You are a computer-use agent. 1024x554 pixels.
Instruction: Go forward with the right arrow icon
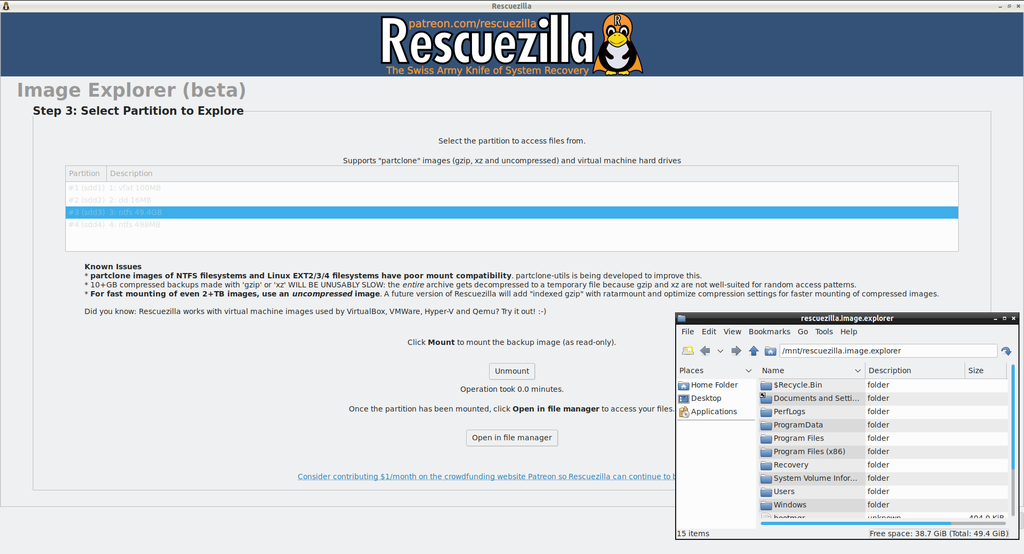pos(736,351)
